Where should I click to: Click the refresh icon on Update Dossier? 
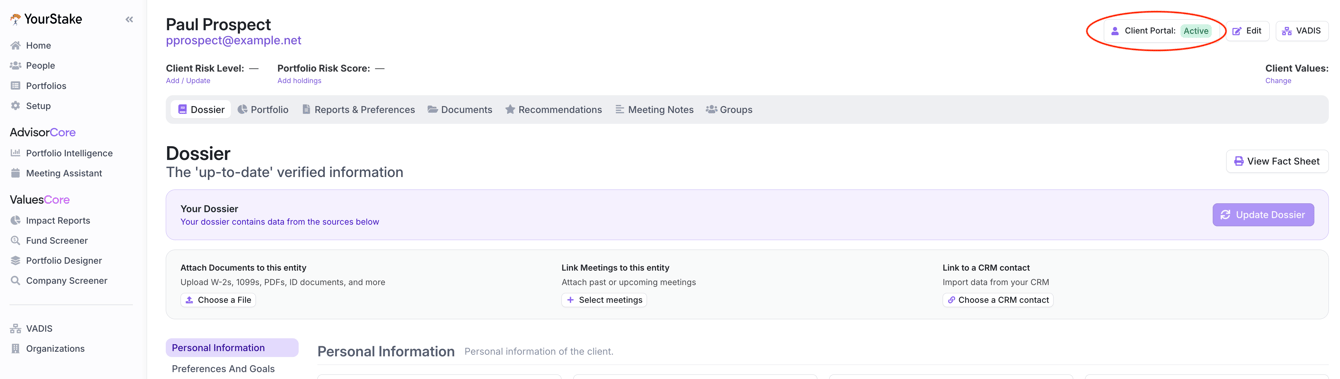1225,215
